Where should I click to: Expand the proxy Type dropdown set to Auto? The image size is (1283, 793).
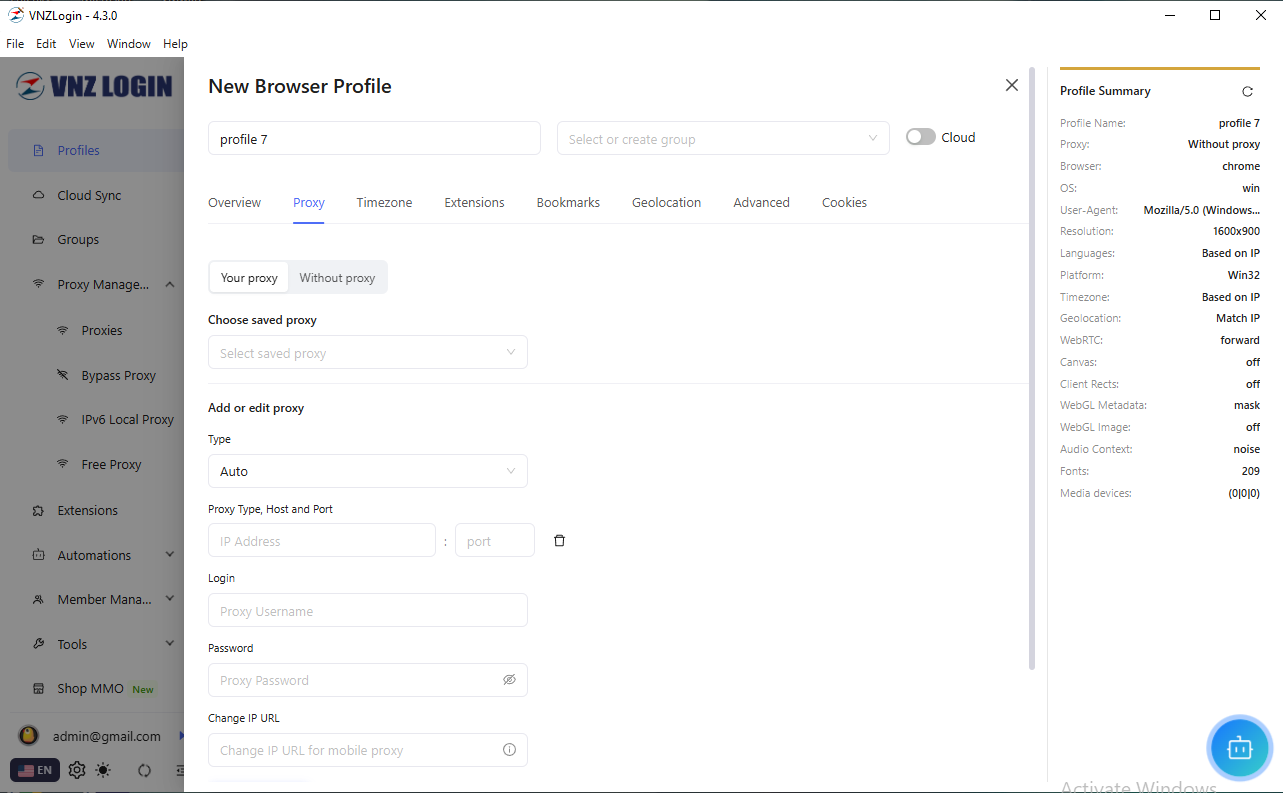367,471
